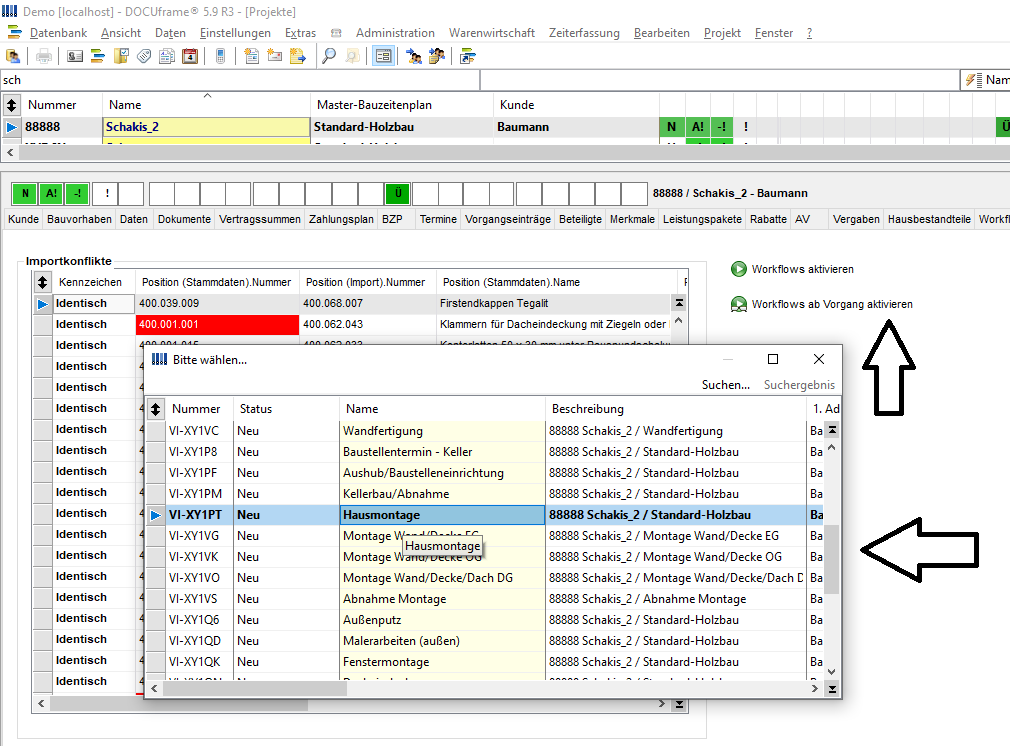
Task: Switch to the Vorgangseinträge tab
Action: click(x=508, y=219)
